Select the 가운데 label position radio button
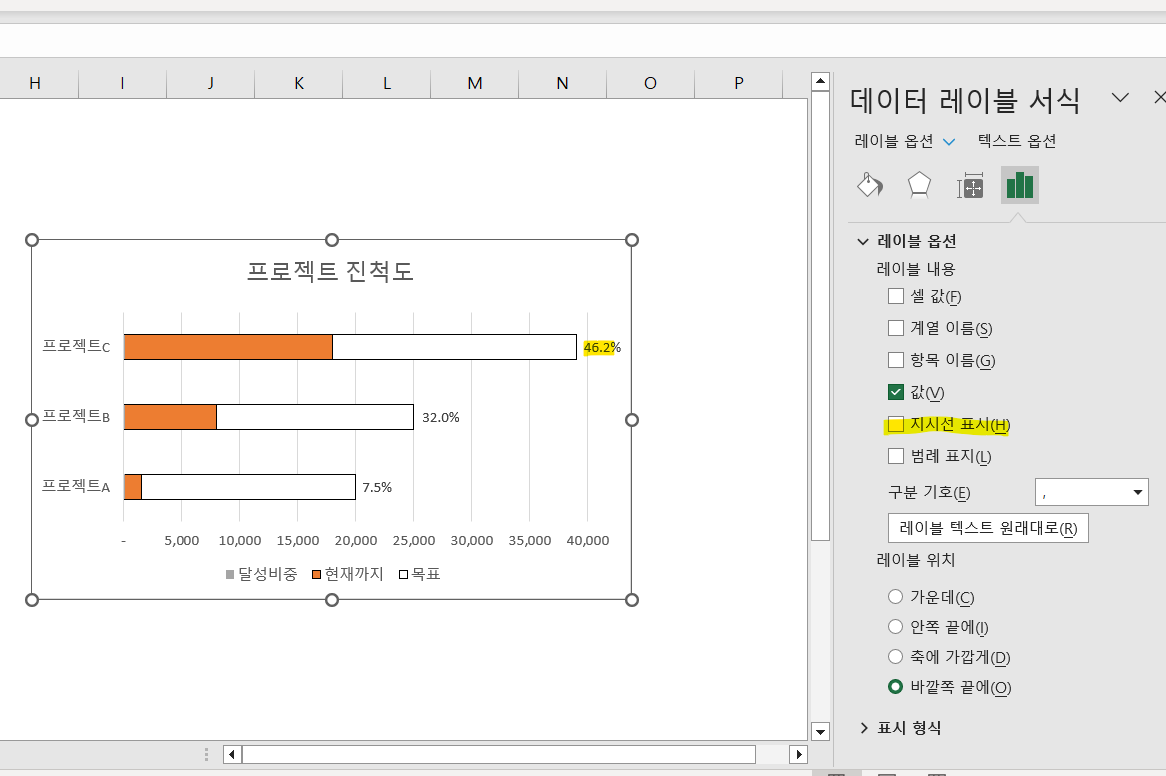The image size is (1166, 776). pyautogui.click(x=895, y=596)
